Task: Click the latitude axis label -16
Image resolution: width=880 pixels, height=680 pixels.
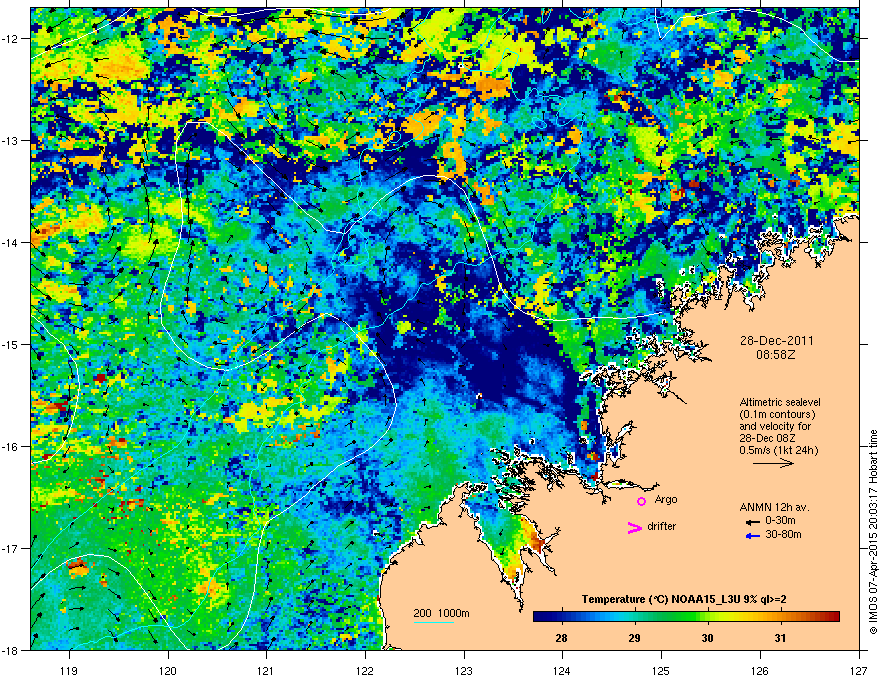Action: (11, 447)
